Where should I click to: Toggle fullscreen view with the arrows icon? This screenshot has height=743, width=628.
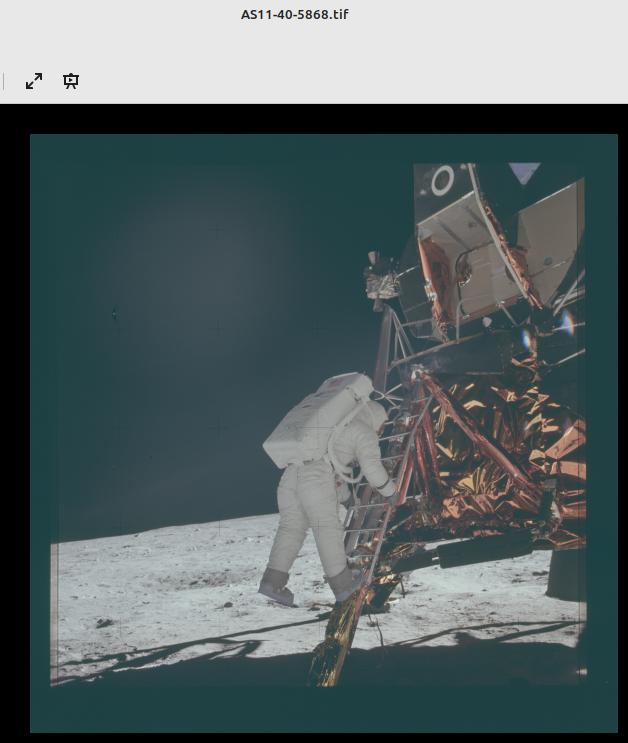(34, 81)
